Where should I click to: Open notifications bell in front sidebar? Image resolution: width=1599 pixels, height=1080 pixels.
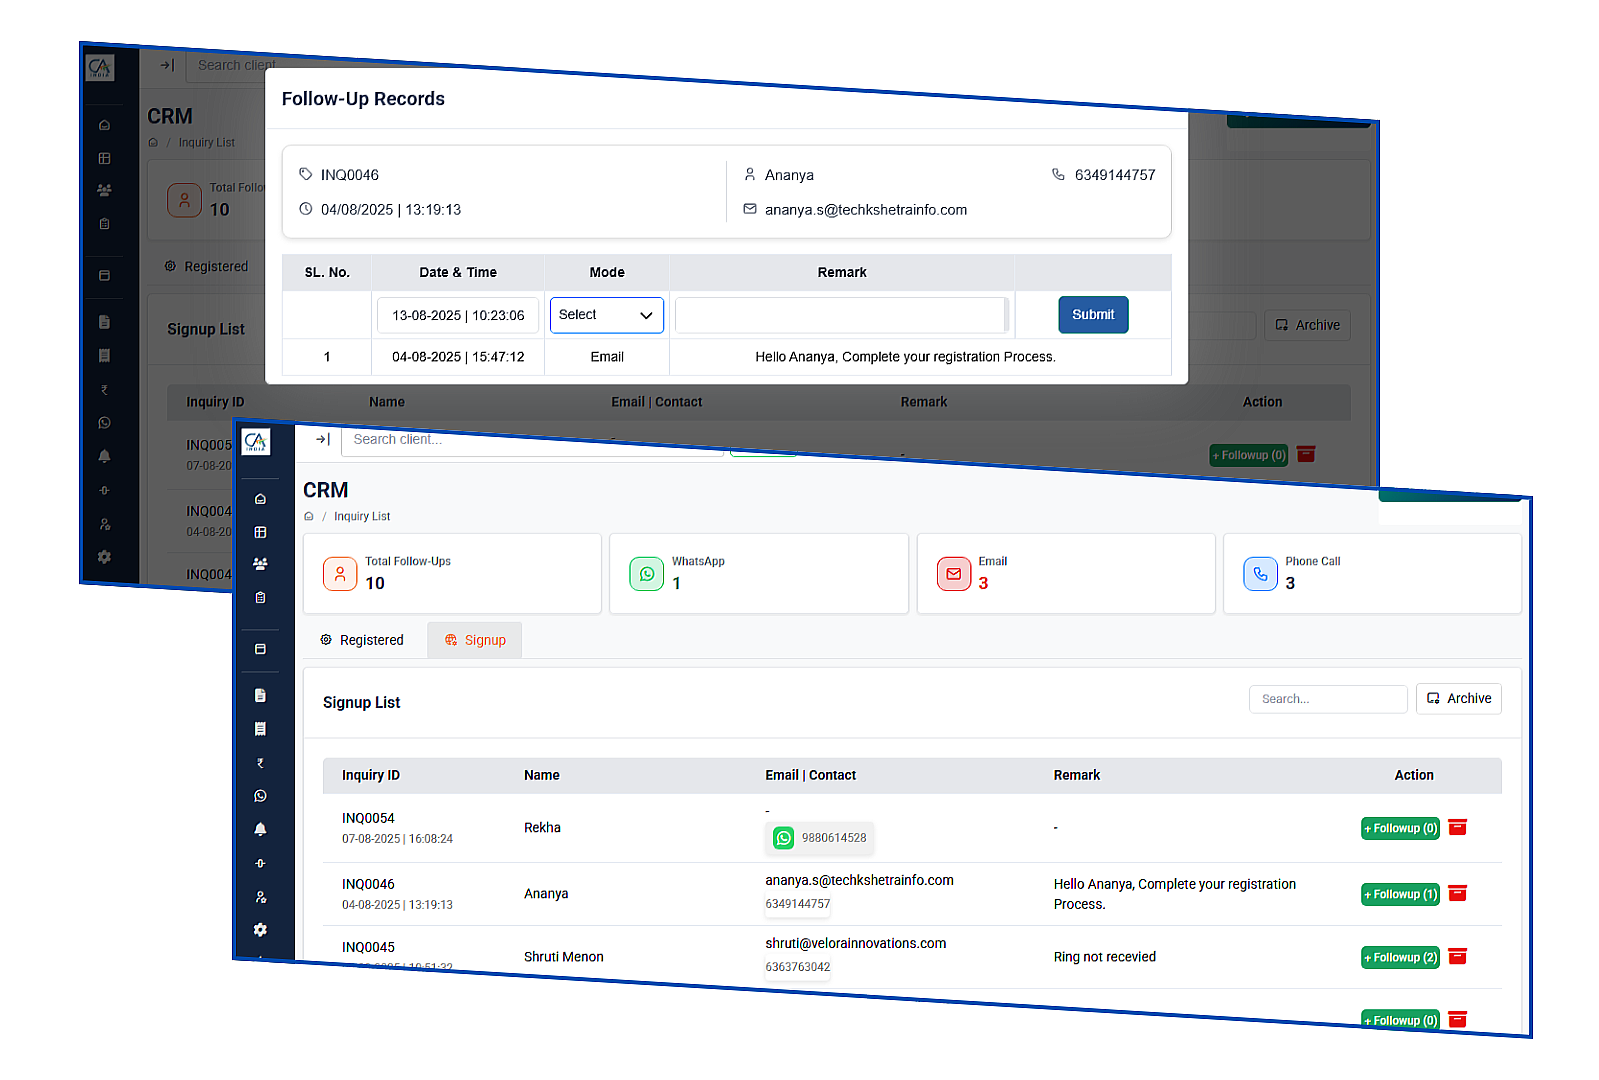click(x=260, y=829)
